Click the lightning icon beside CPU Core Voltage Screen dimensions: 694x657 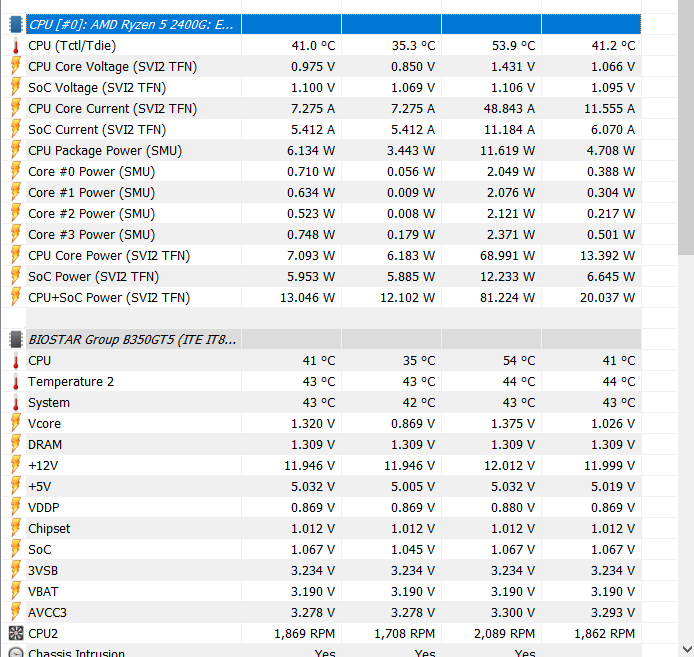point(15,66)
